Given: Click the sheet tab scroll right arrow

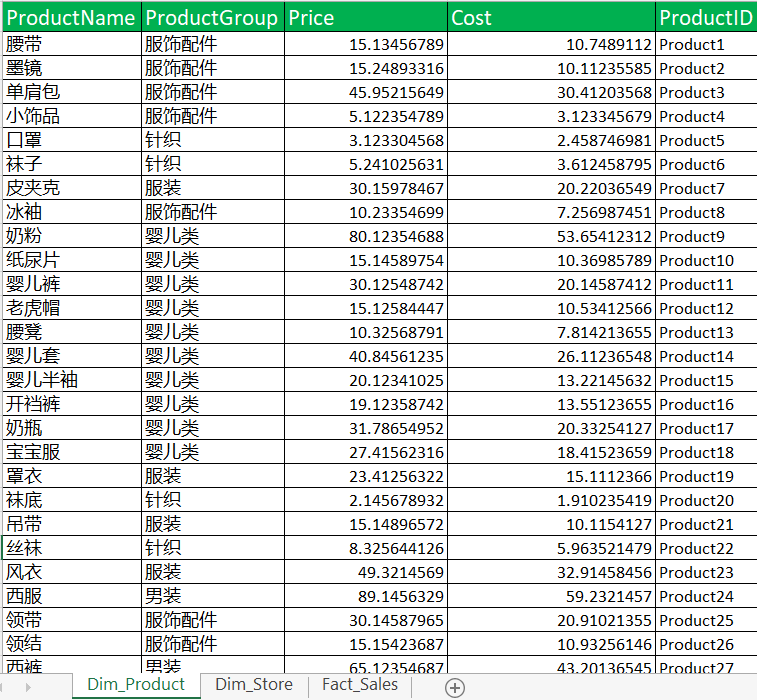Looking at the screenshot, I should (28, 687).
